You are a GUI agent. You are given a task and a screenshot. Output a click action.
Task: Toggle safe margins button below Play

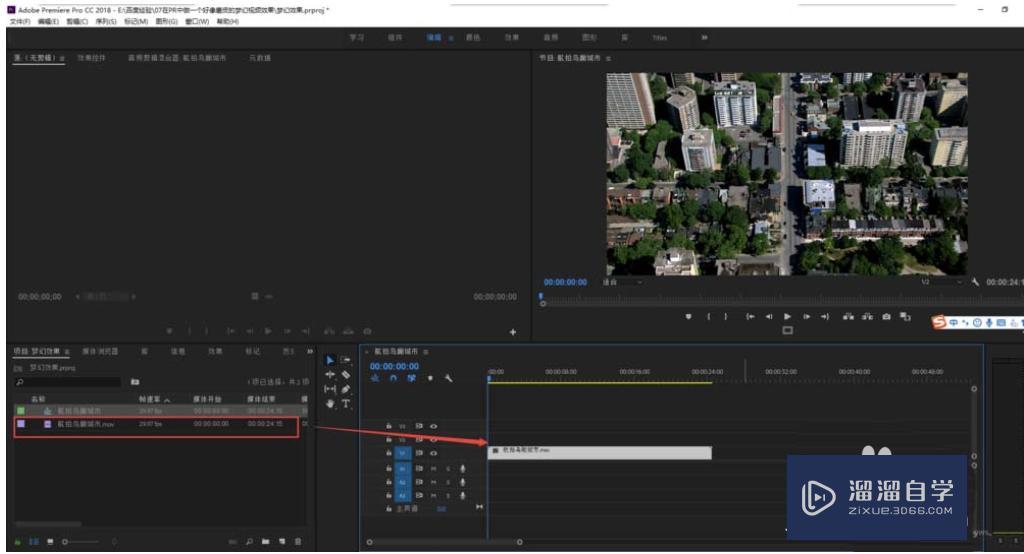tap(788, 331)
